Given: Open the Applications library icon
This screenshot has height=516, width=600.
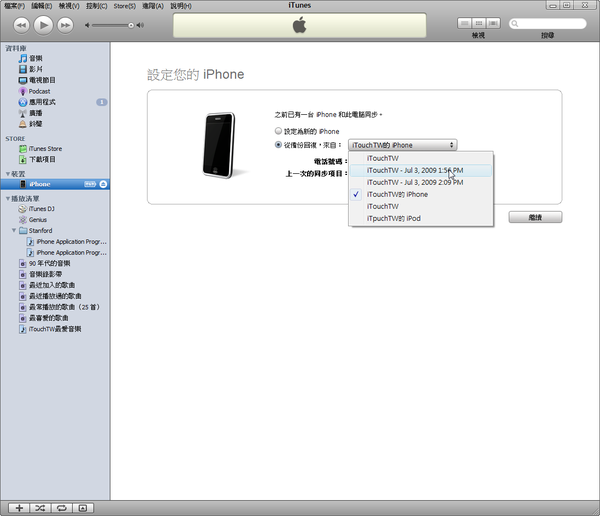Looking at the screenshot, I should click(23, 102).
